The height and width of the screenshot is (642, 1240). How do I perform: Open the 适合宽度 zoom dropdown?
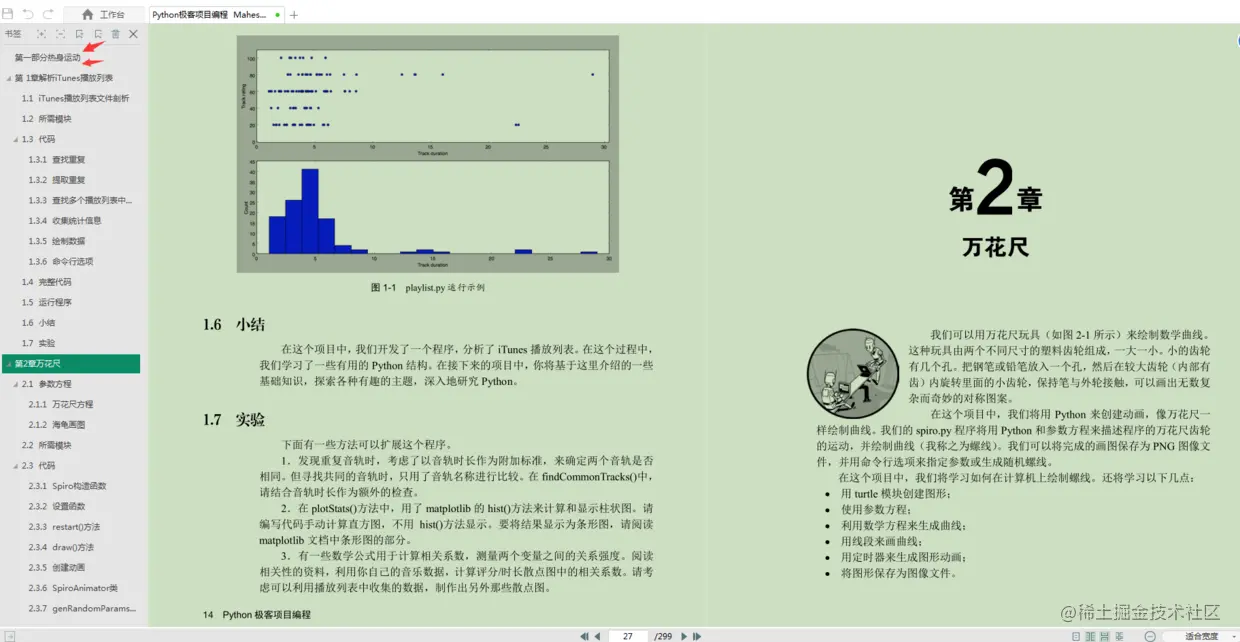[x=1201, y=636]
